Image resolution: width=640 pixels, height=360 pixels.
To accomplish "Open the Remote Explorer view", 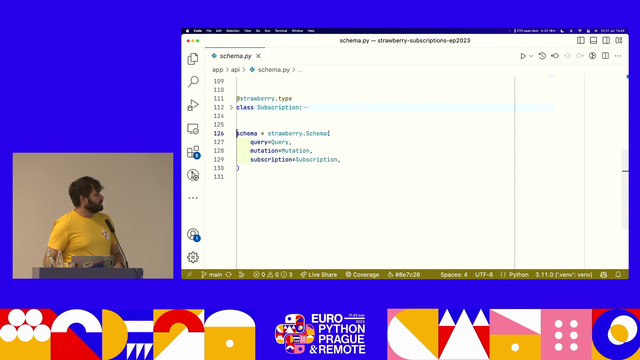I will 193,129.
